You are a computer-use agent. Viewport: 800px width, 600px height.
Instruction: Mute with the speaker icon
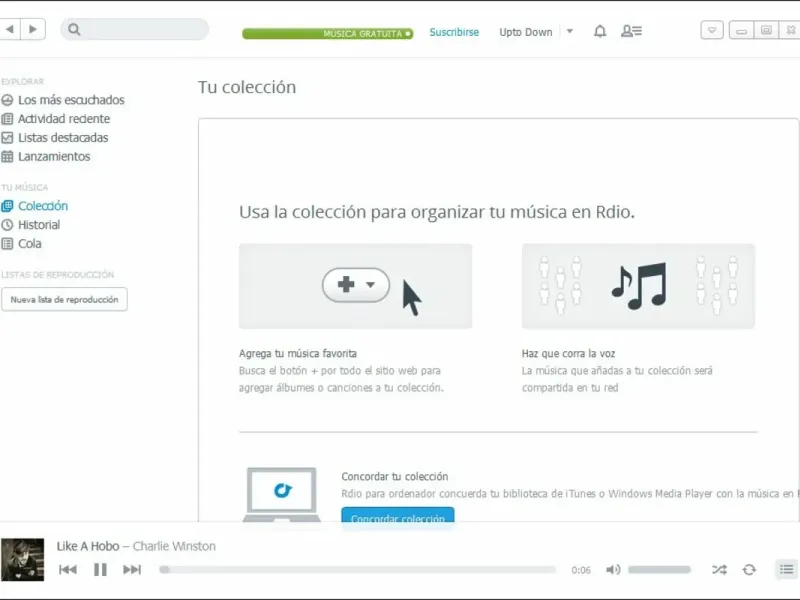point(613,569)
